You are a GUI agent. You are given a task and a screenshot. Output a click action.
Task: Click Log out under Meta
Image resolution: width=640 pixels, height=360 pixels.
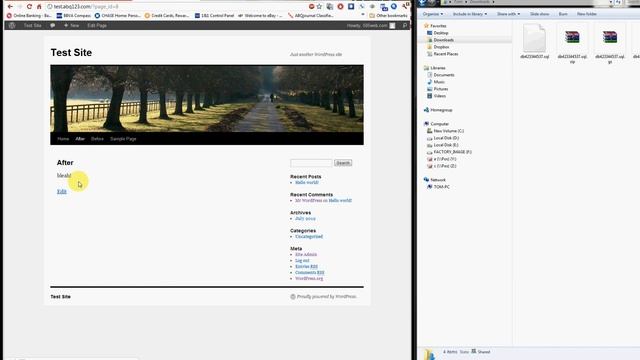coord(302,260)
